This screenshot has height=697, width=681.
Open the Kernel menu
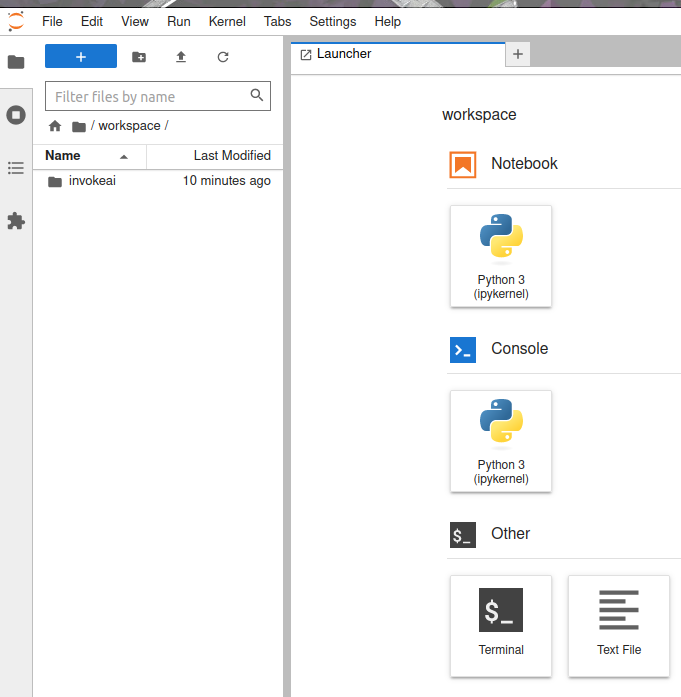coord(227,21)
